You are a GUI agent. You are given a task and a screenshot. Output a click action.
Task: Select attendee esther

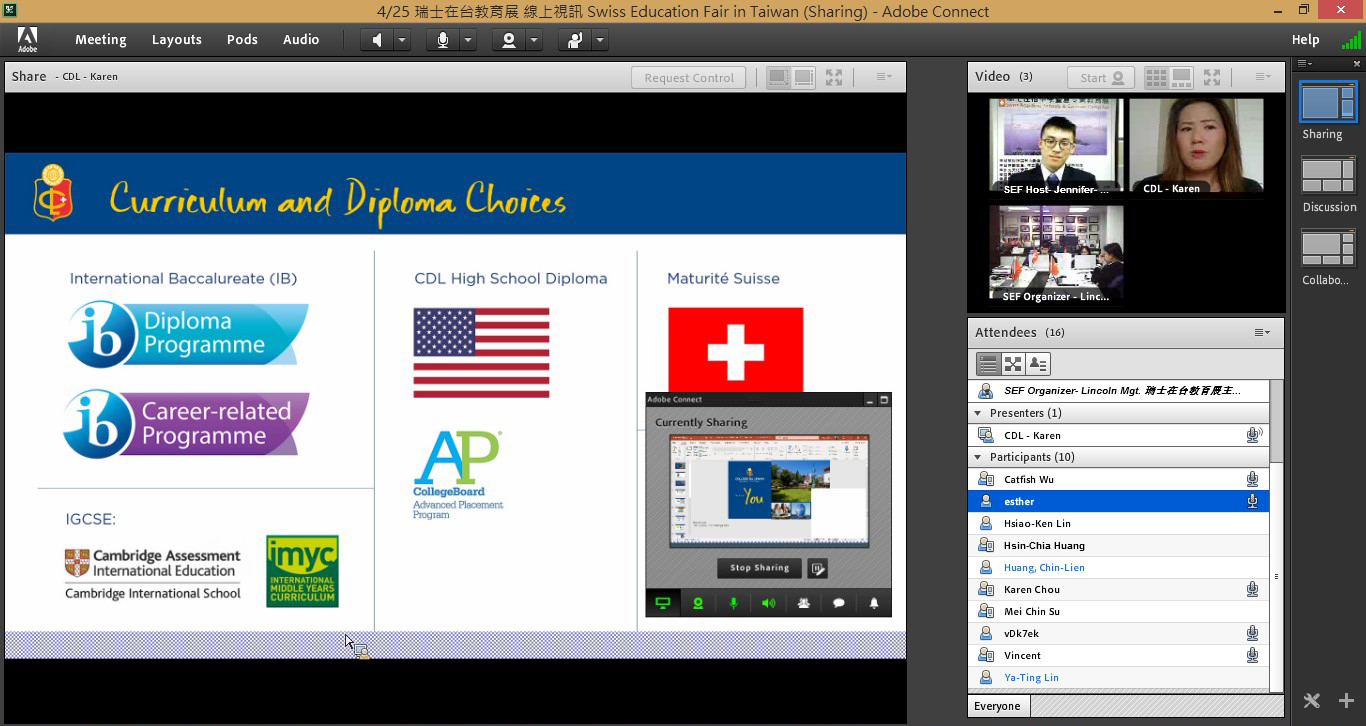tap(1119, 501)
